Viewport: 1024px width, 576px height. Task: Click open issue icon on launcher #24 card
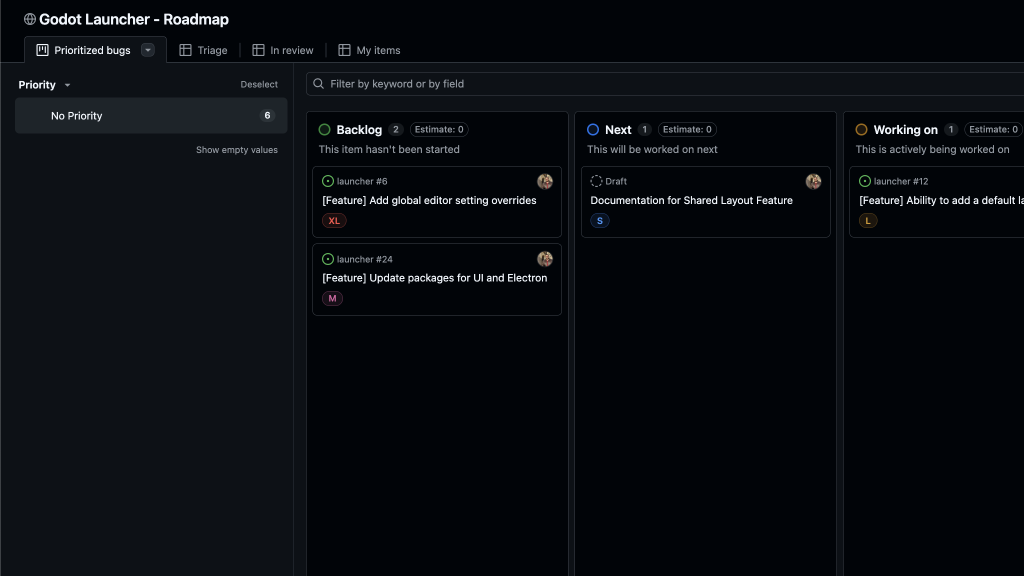tap(328, 259)
